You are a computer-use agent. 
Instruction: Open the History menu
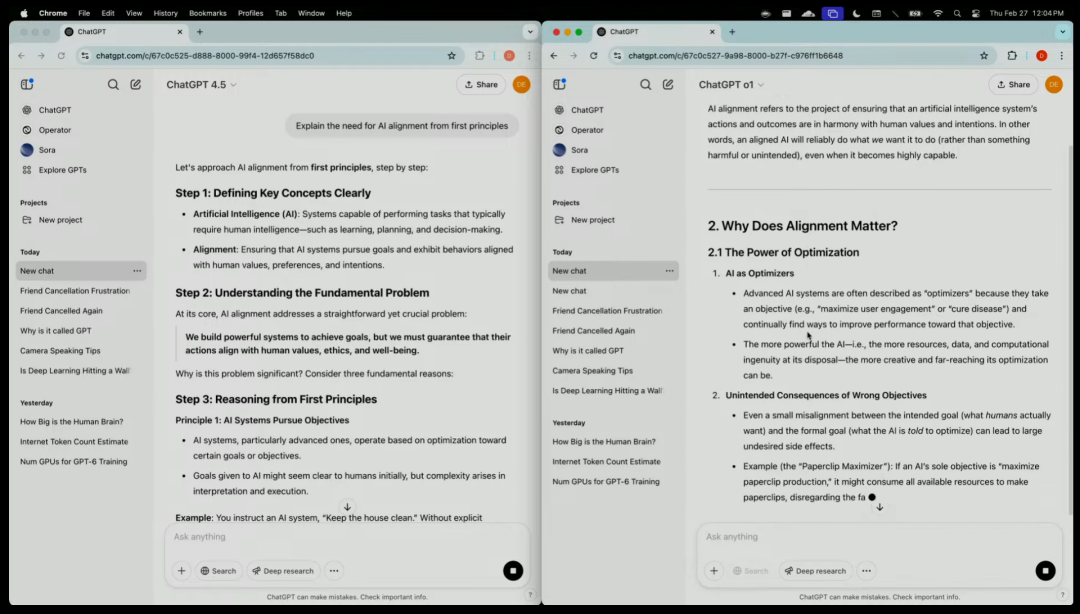click(165, 13)
